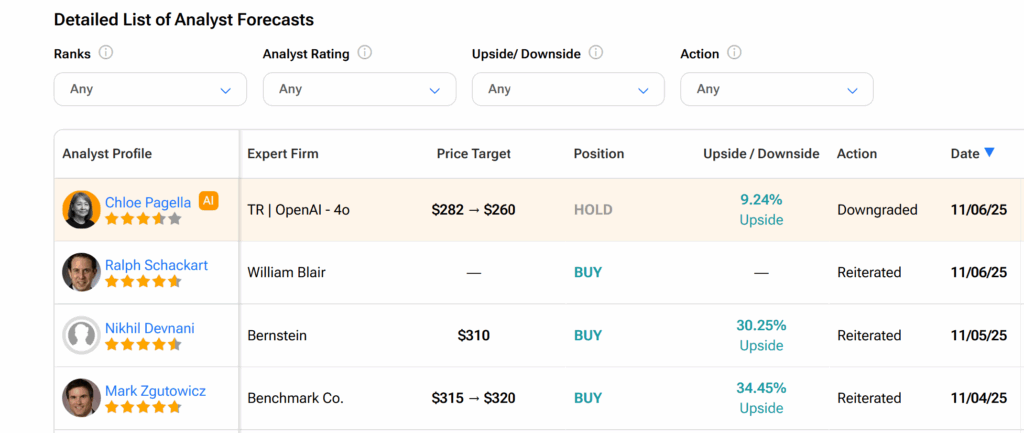Click the AI badge beside Chloe Pagella

[208, 201]
